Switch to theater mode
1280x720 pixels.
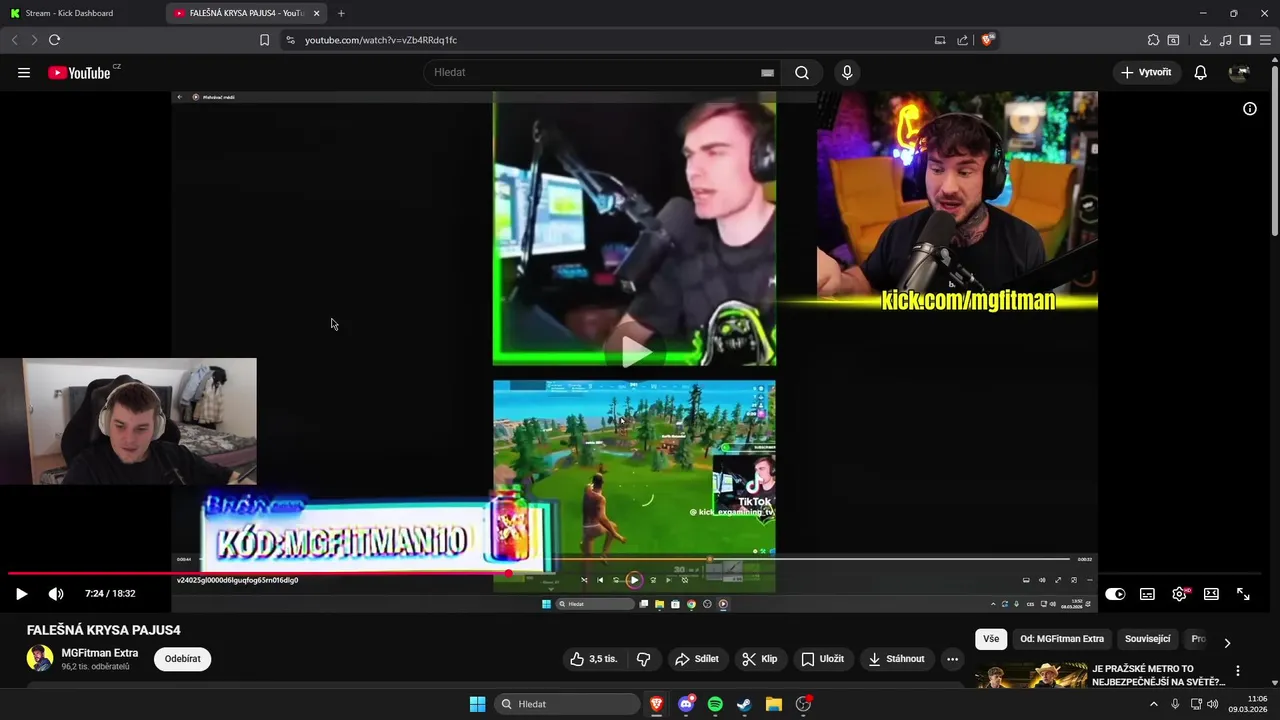[1211, 594]
